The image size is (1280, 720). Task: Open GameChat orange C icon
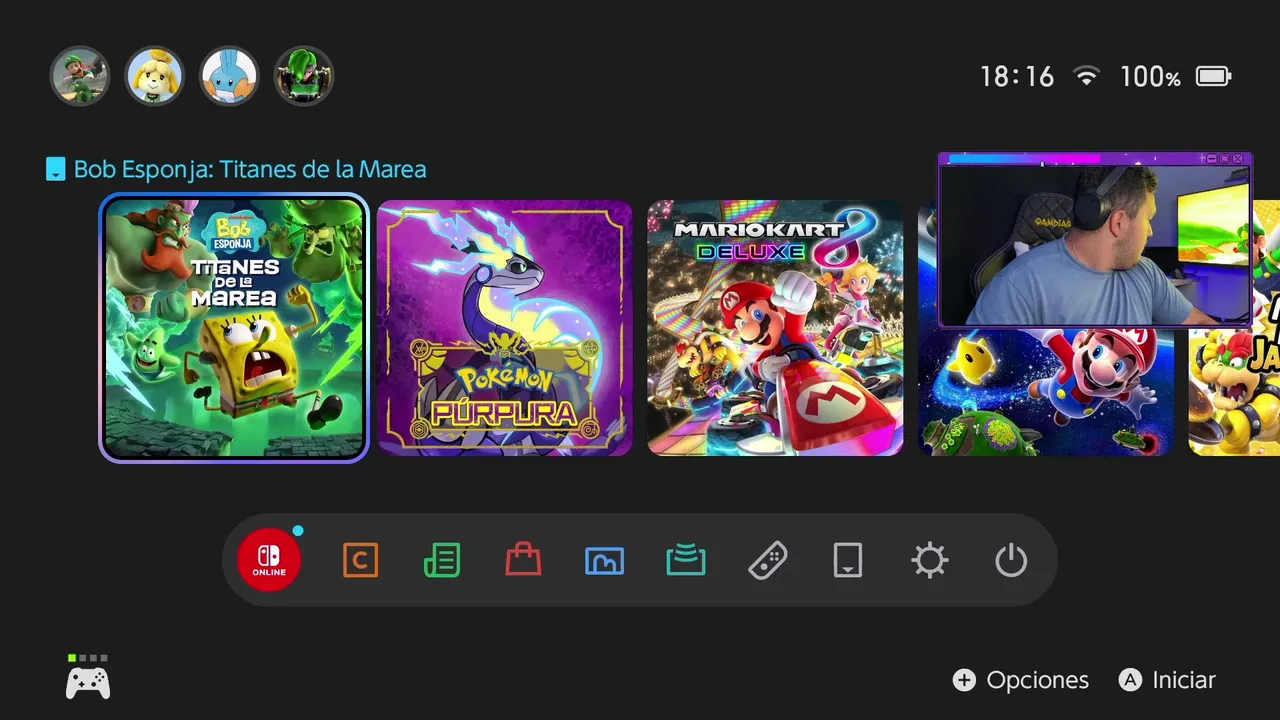tap(360, 560)
